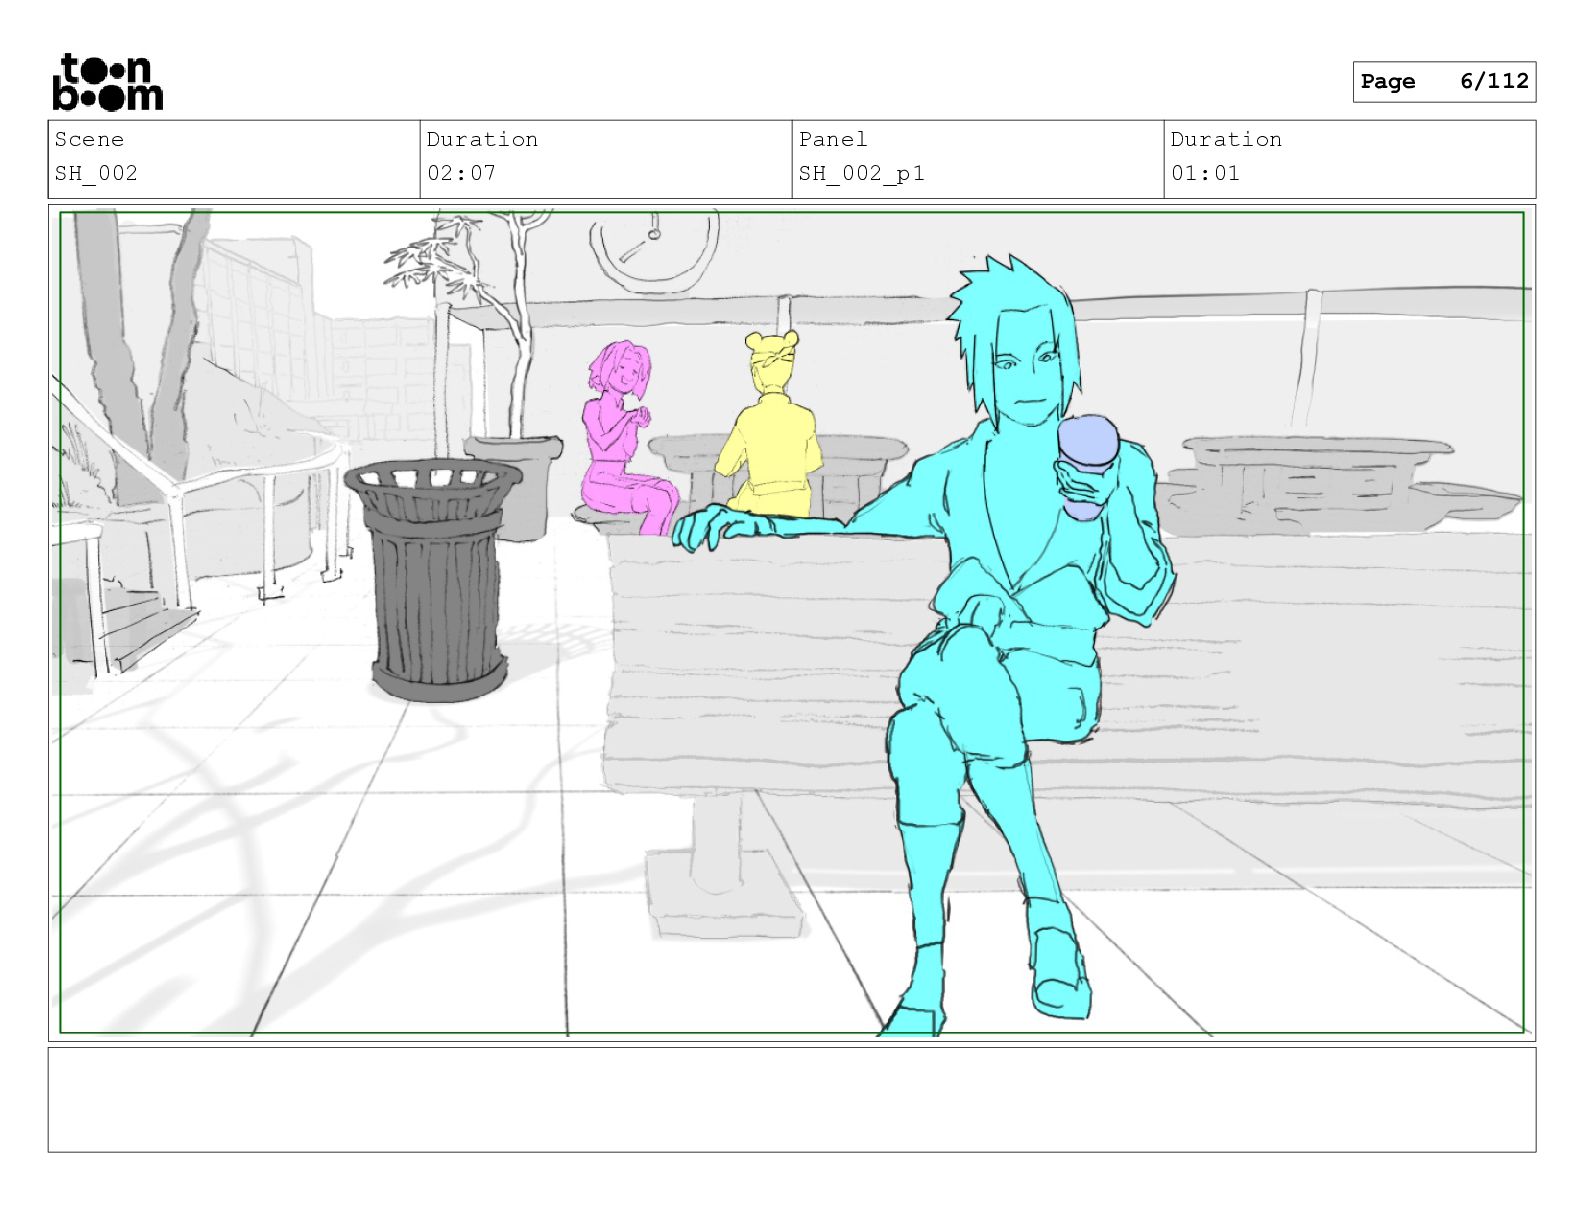Click the Page 6/112 indicator box
Image resolution: width=1584 pixels, height=1224 pixels.
point(1444,82)
